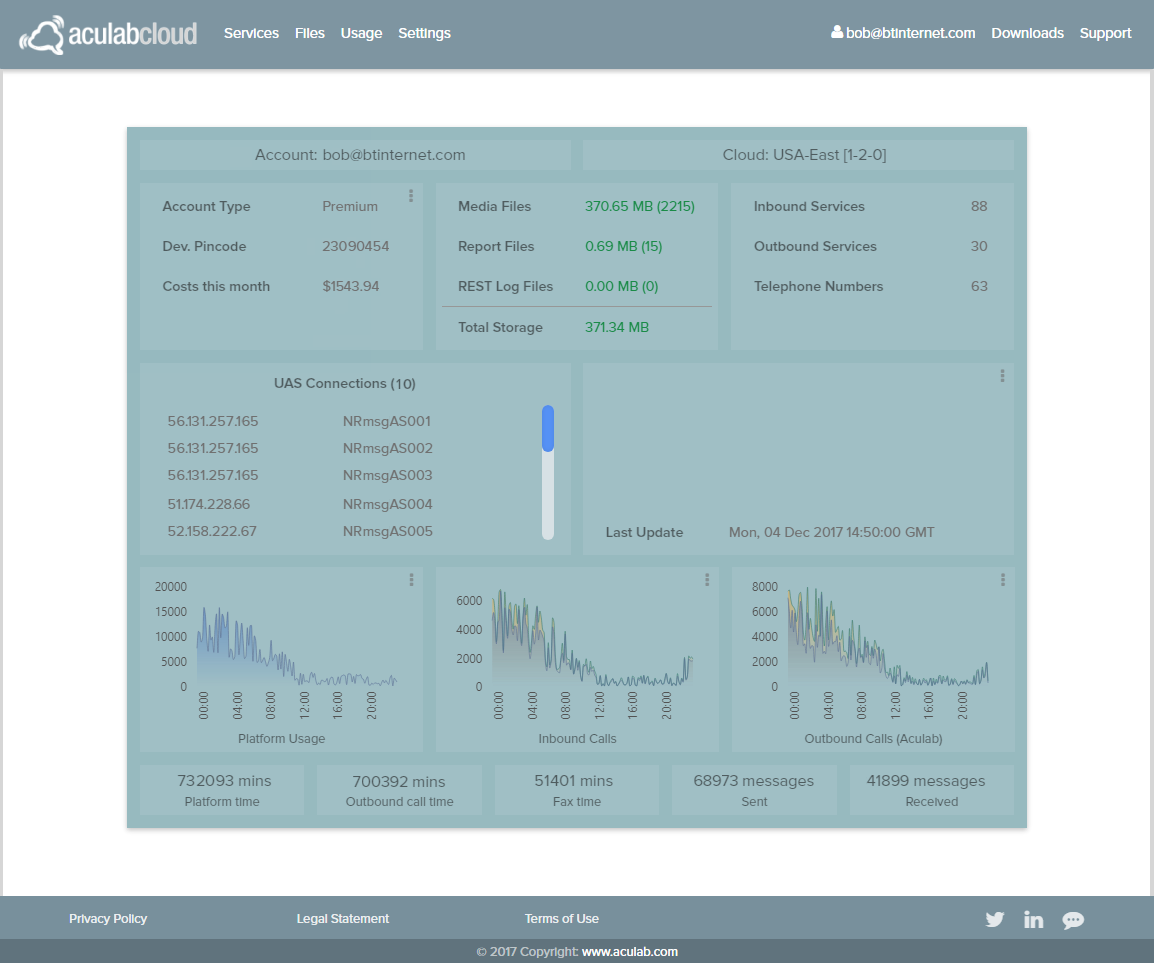Click the Telephone Numbers count 63

(x=979, y=286)
